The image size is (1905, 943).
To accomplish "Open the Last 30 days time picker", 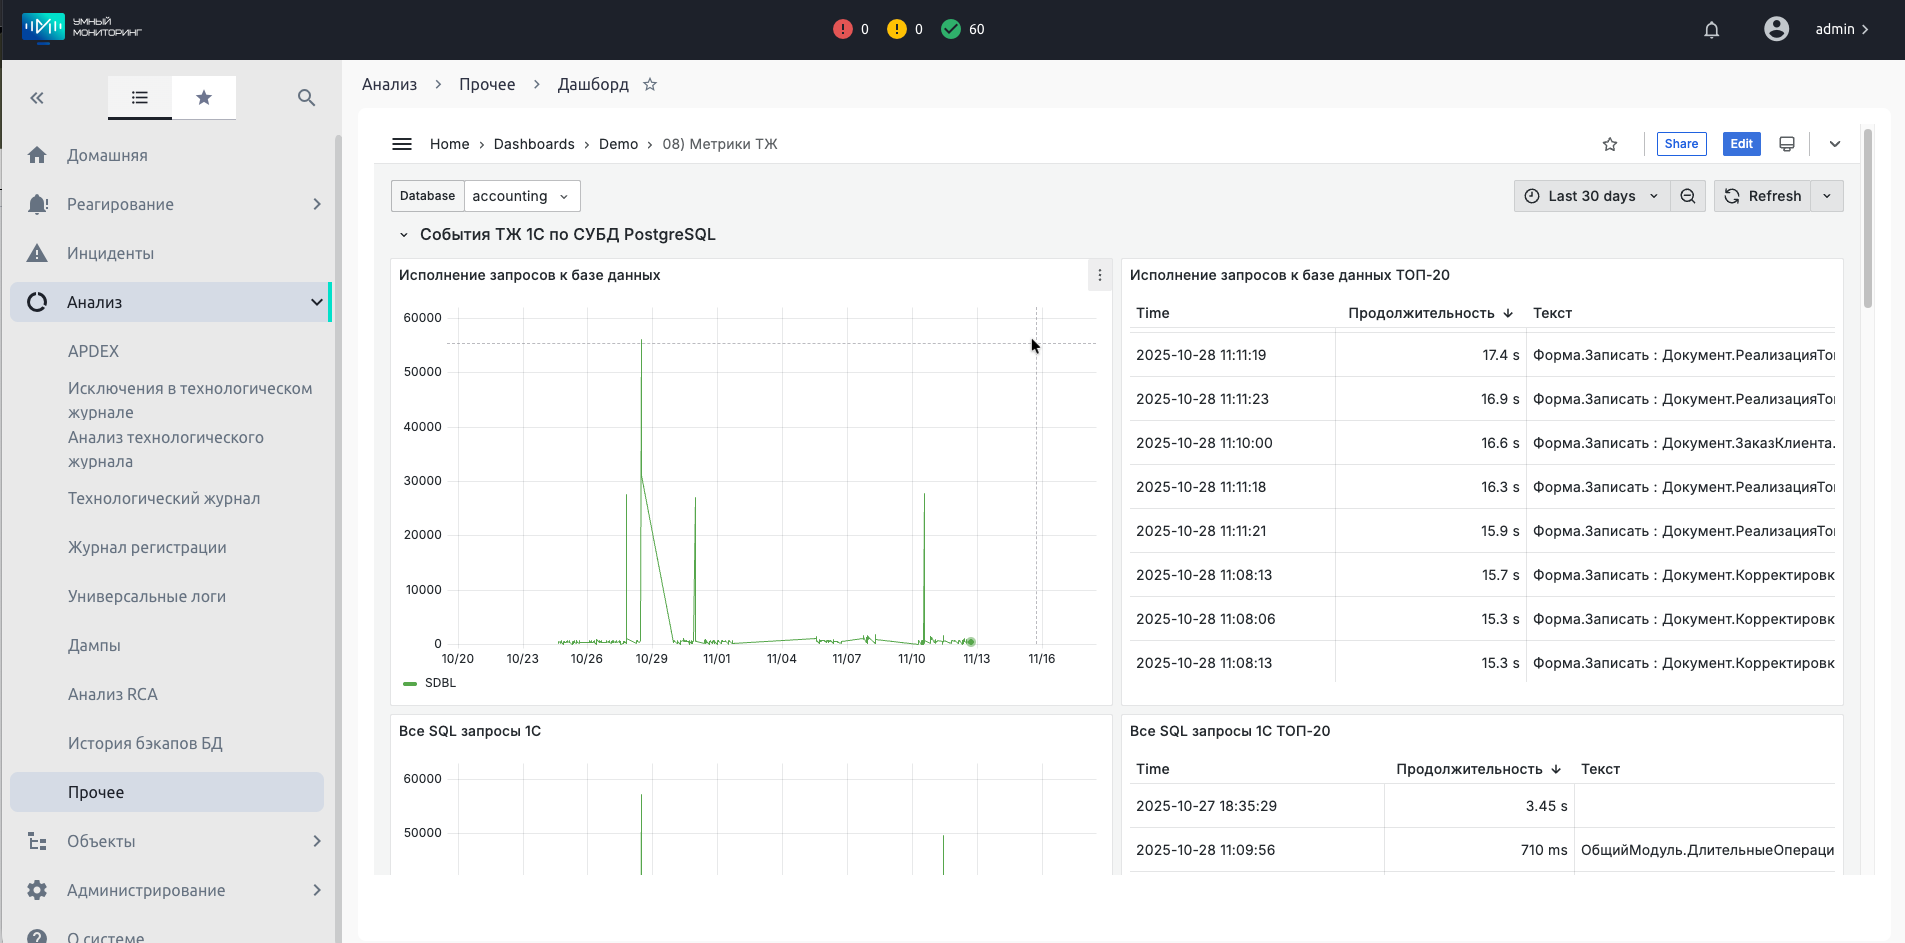I will pyautogui.click(x=1590, y=196).
